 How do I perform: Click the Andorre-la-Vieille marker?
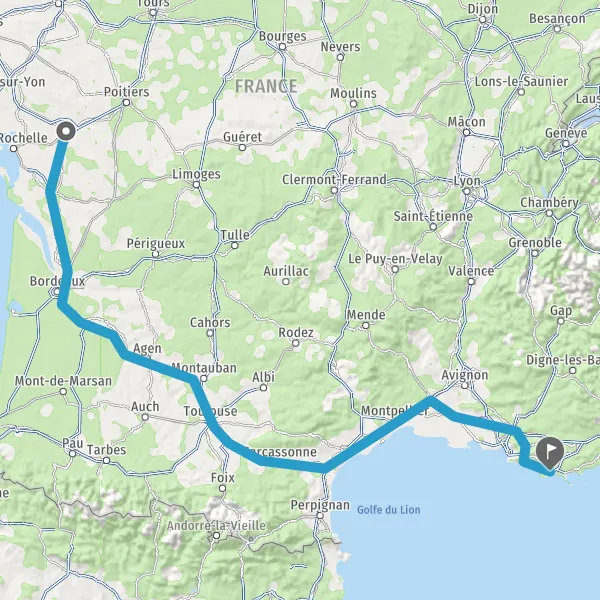217,536
